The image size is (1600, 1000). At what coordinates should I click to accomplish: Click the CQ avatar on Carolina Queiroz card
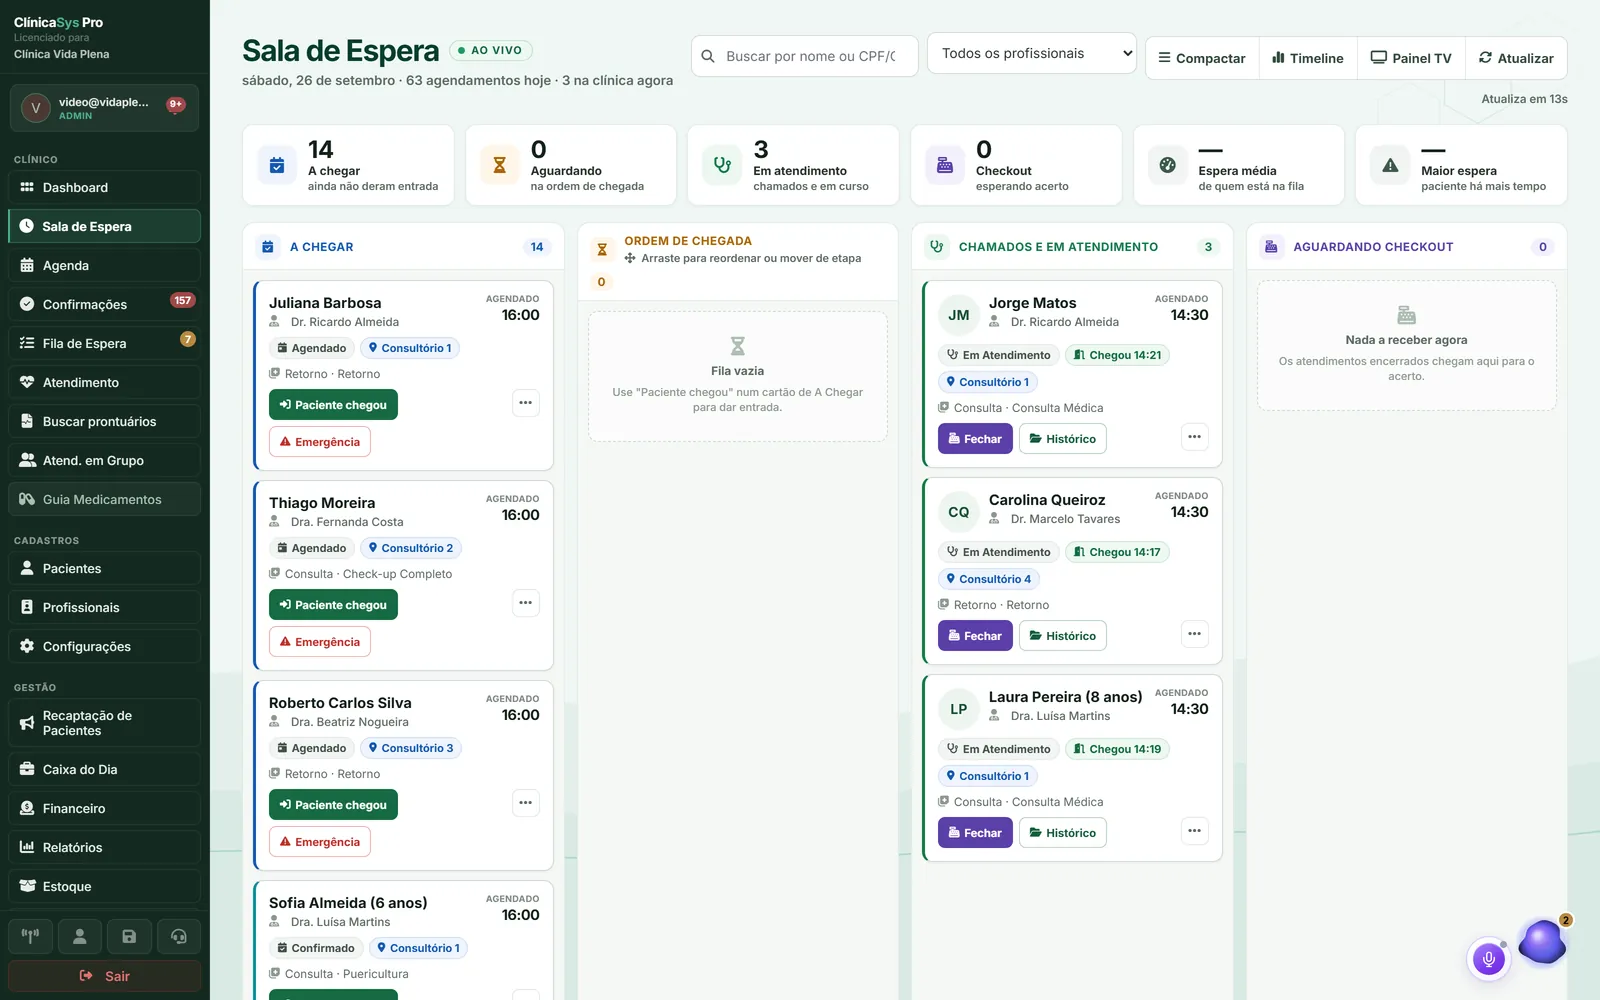click(958, 512)
